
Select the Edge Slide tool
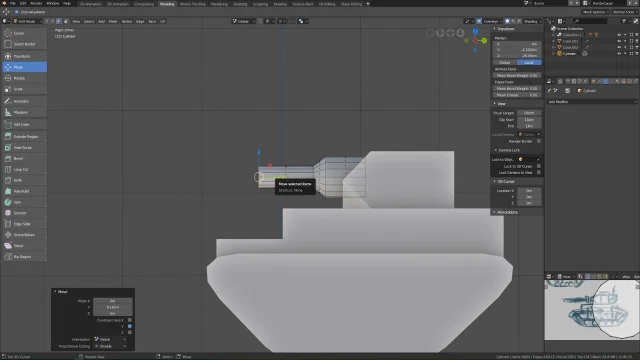24,224
